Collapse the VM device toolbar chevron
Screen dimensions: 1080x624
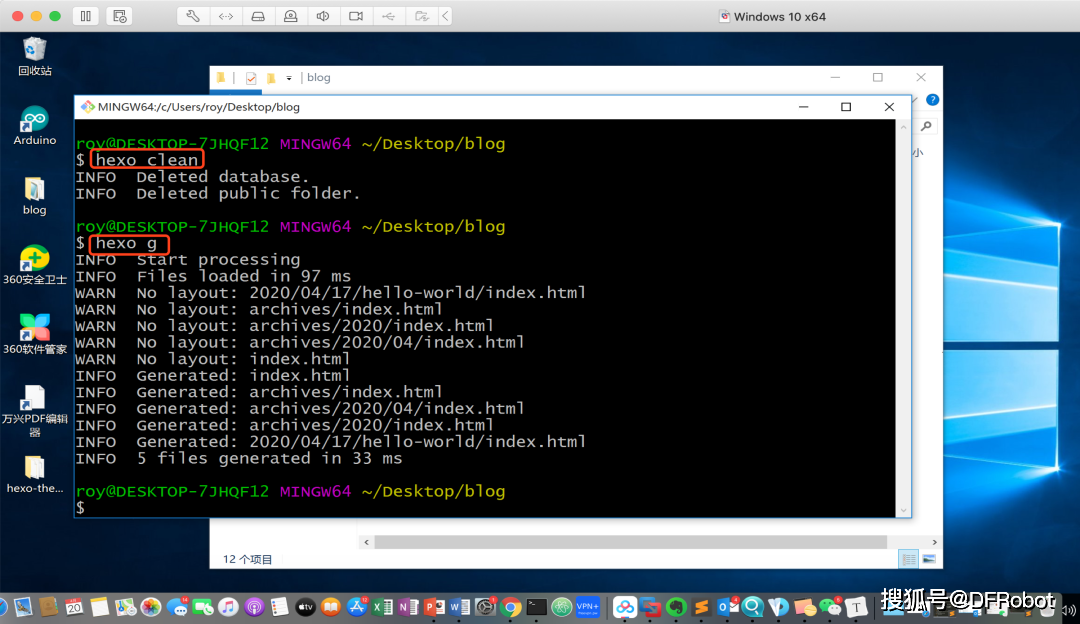click(446, 16)
